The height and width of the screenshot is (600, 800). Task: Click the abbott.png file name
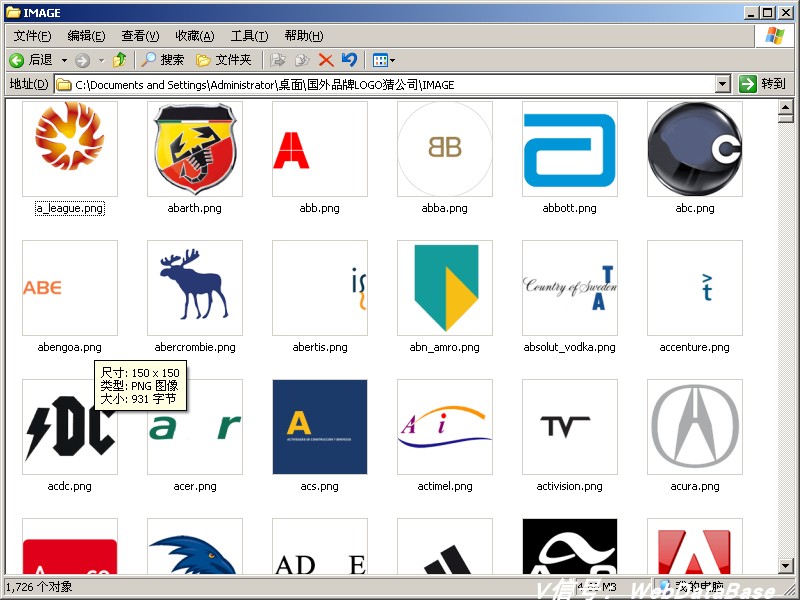point(569,208)
